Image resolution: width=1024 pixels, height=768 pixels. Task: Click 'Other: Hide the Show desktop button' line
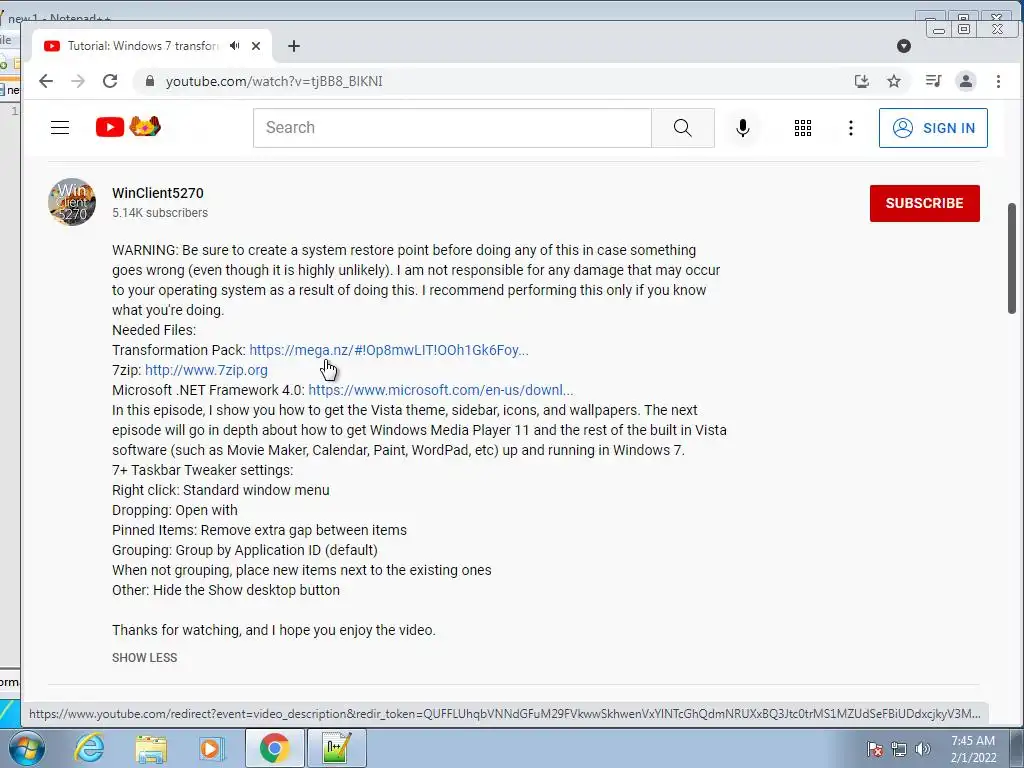click(x=226, y=590)
